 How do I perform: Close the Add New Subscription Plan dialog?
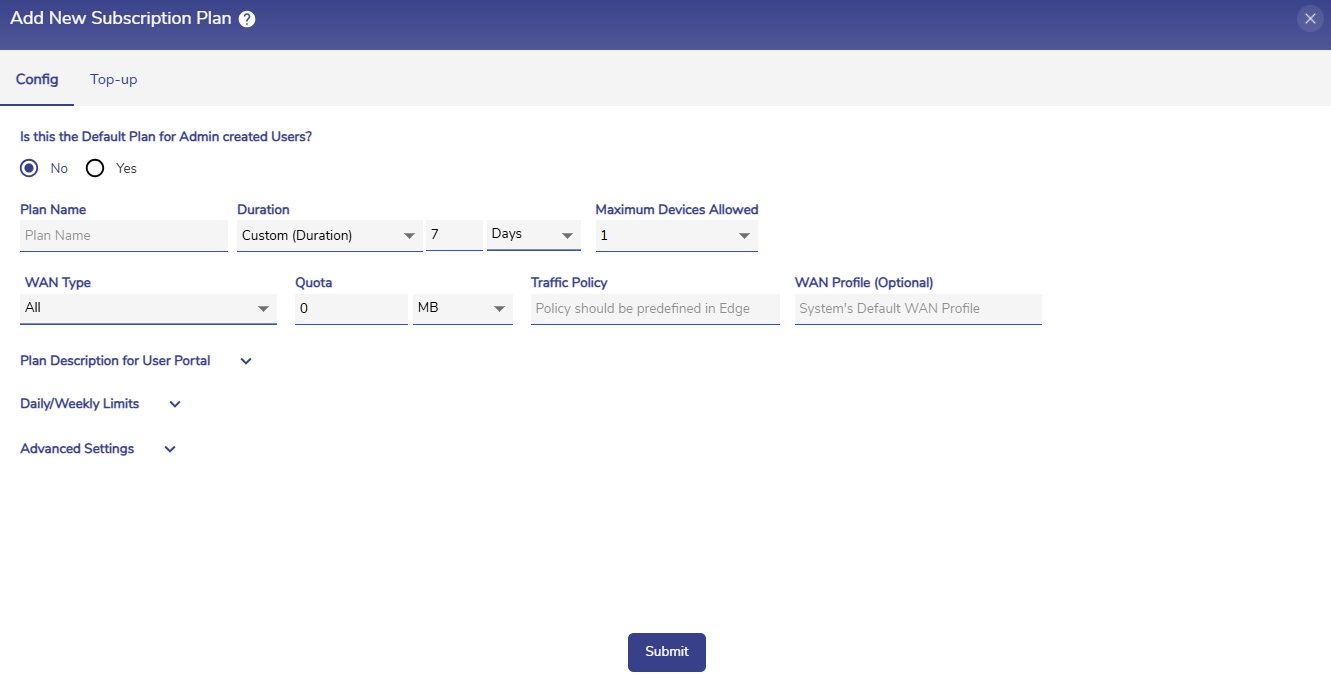(x=1310, y=19)
